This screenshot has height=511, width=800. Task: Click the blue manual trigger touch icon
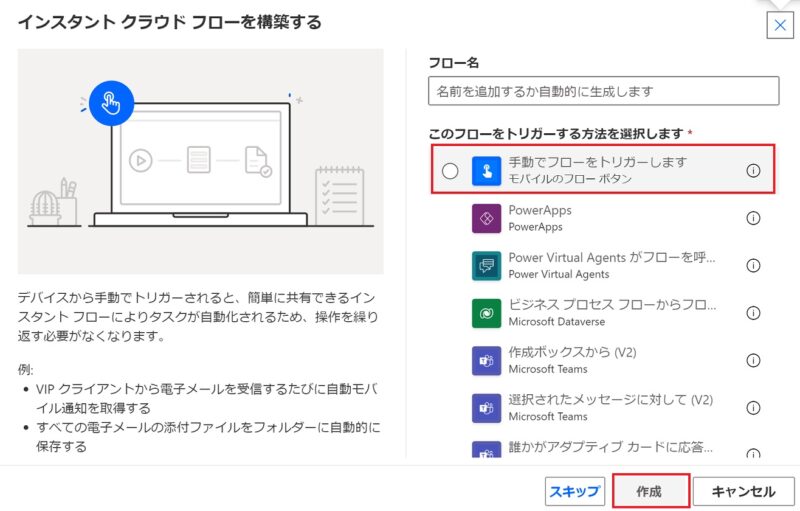[x=487, y=171]
